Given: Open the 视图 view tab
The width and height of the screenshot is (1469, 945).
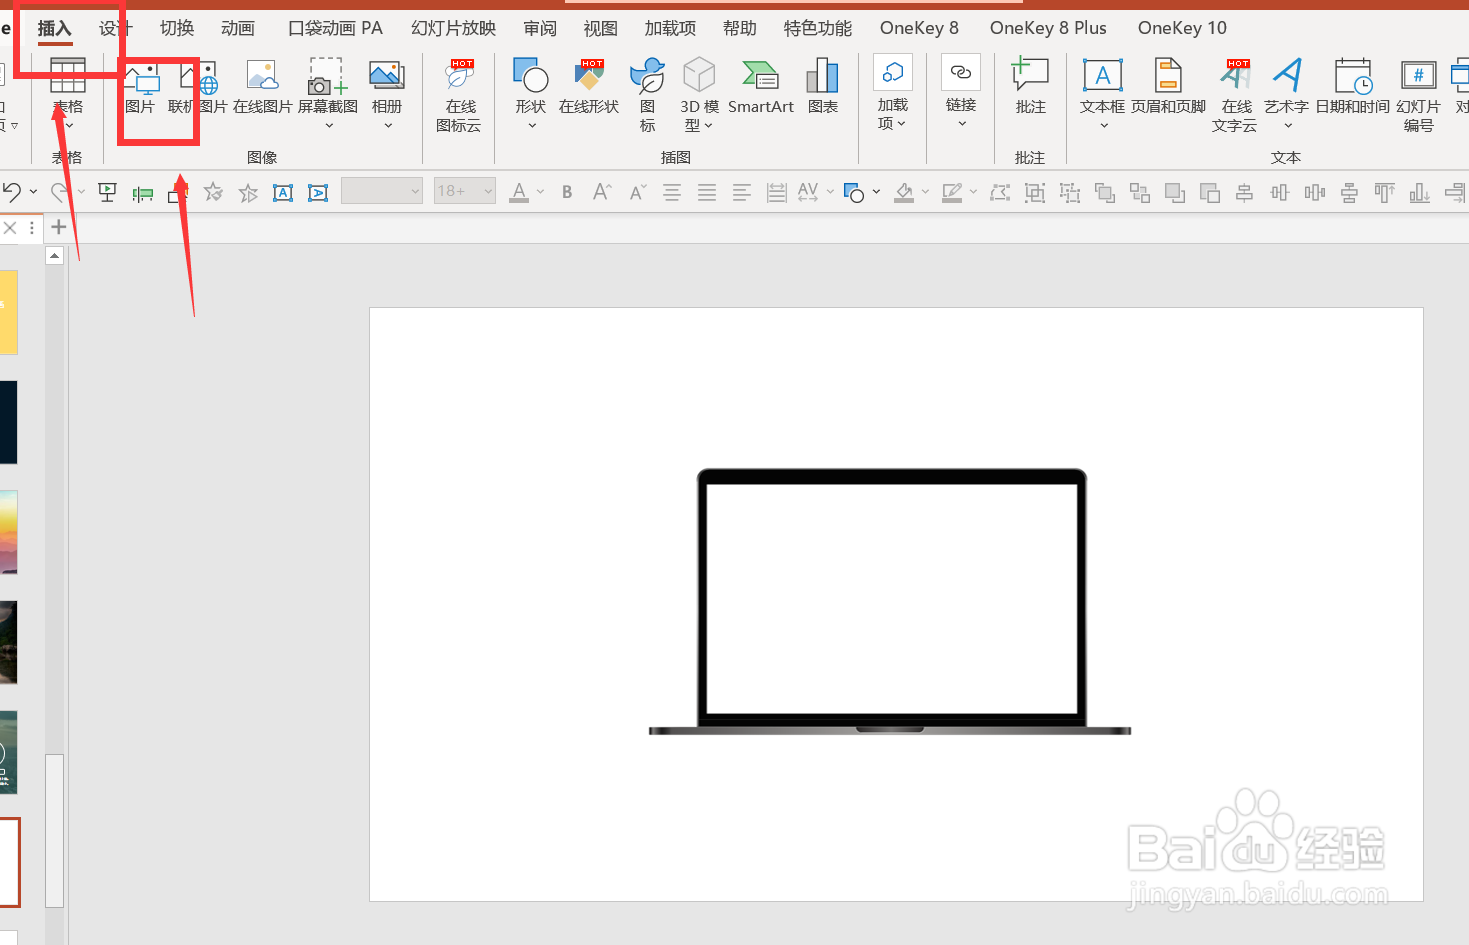Looking at the screenshot, I should point(601,28).
